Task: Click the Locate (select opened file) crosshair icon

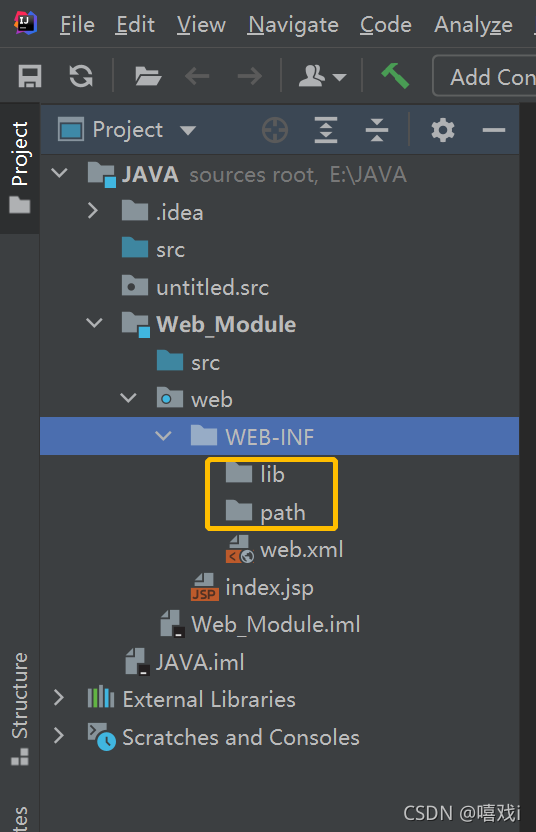Action: click(275, 130)
